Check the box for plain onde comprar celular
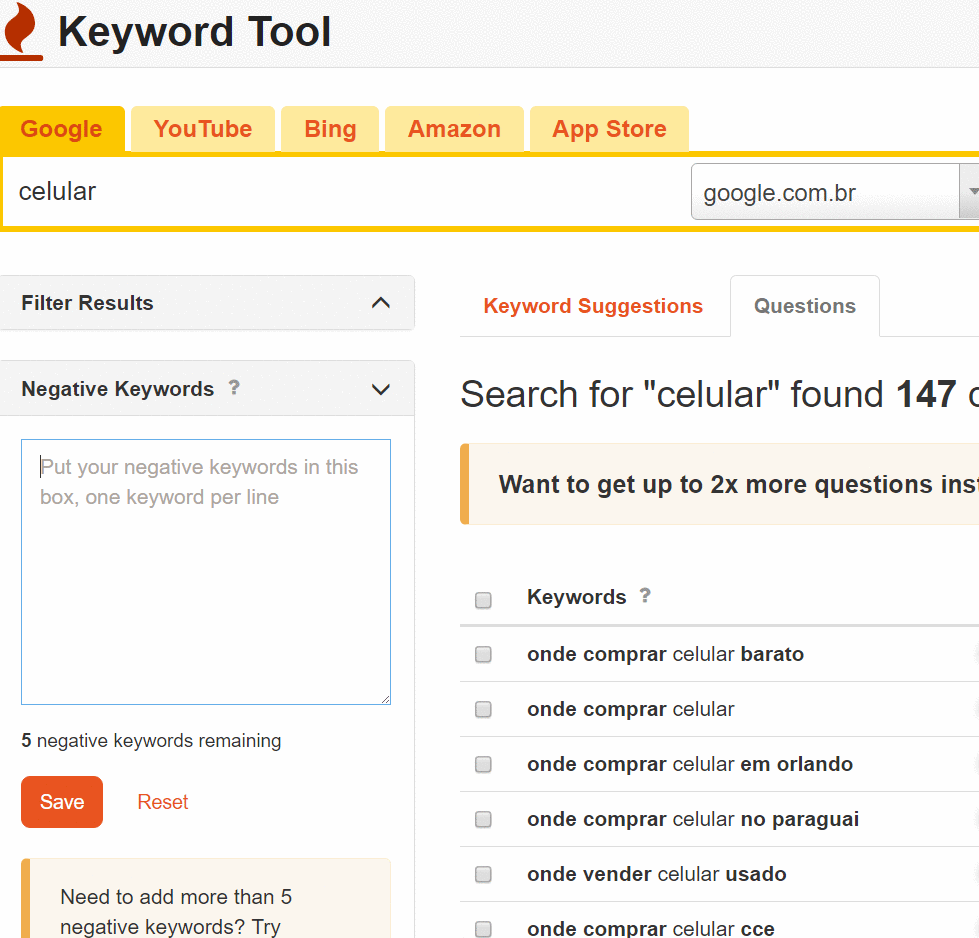Image resolution: width=979 pixels, height=938 pixels. 483,709
